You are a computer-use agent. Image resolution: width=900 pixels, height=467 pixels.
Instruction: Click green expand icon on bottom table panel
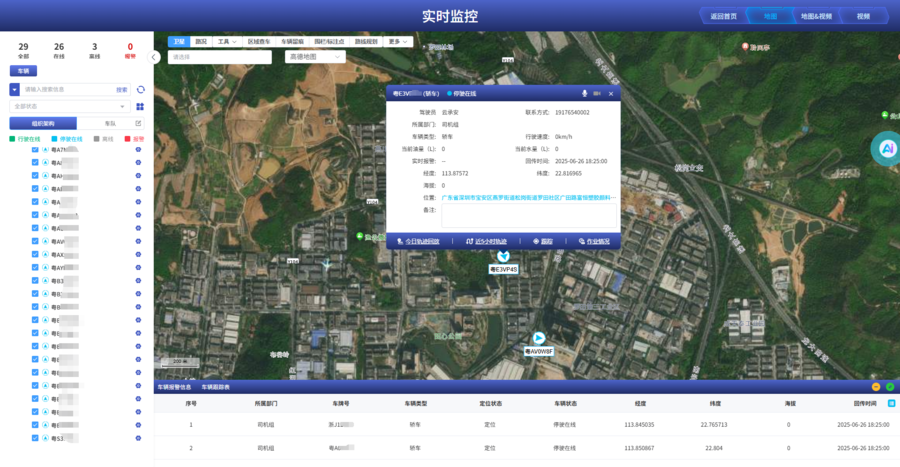(890, 387)
